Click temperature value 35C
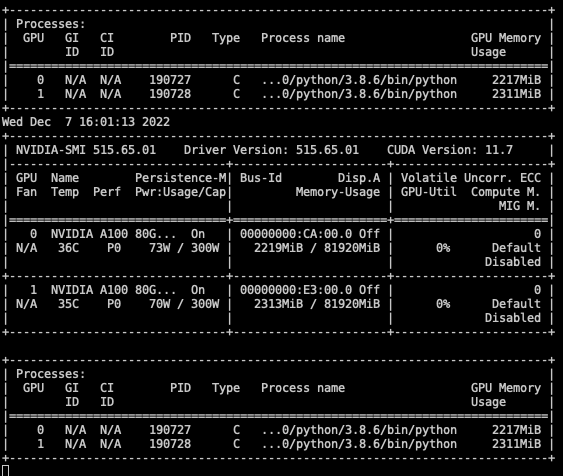 tap(68, 304)
